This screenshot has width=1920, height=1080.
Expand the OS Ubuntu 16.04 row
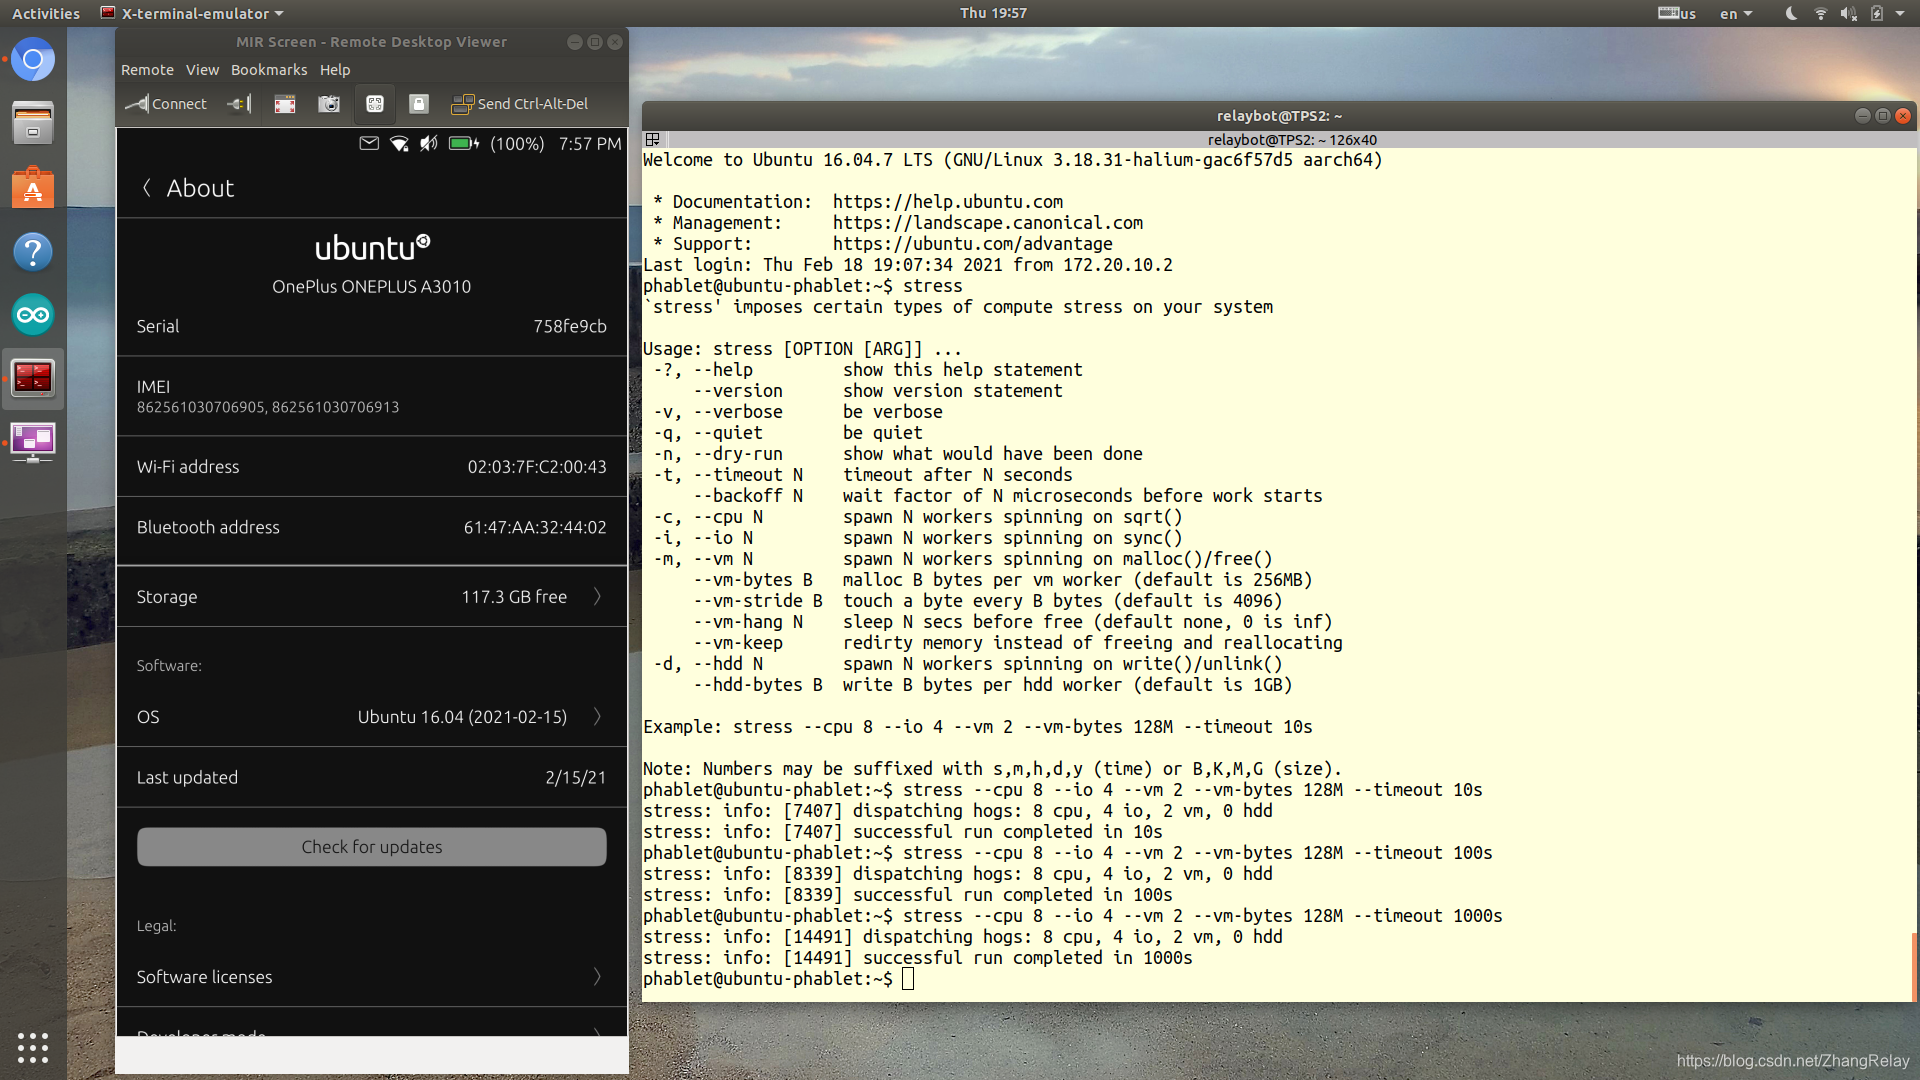coord(371,717)
